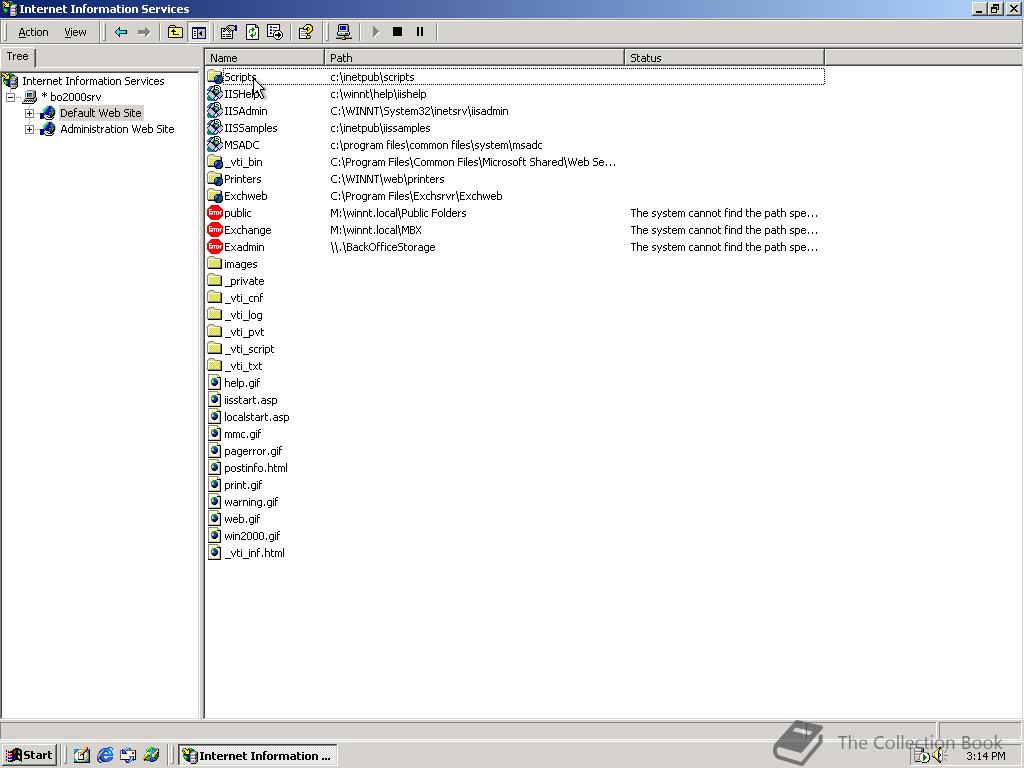Select the _vti_script folder
This screenshot has height=768, width=1024.
pyautogui.click(x=241, y=349)
